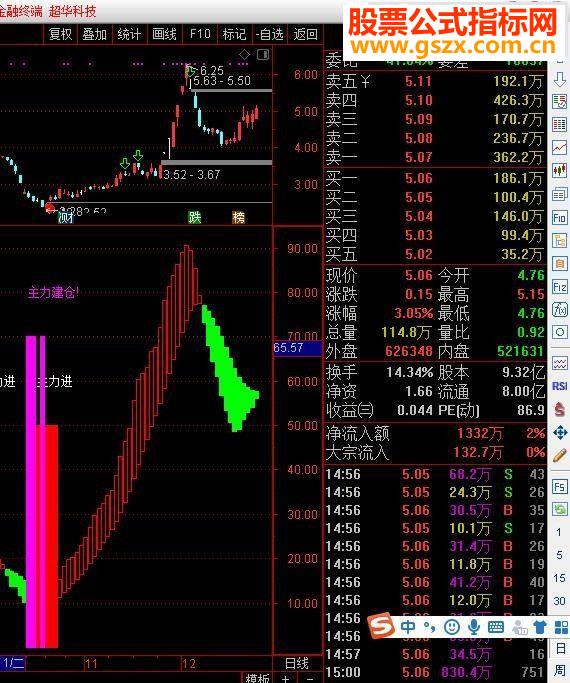Switch to 30-minute period

coord(559,601)
